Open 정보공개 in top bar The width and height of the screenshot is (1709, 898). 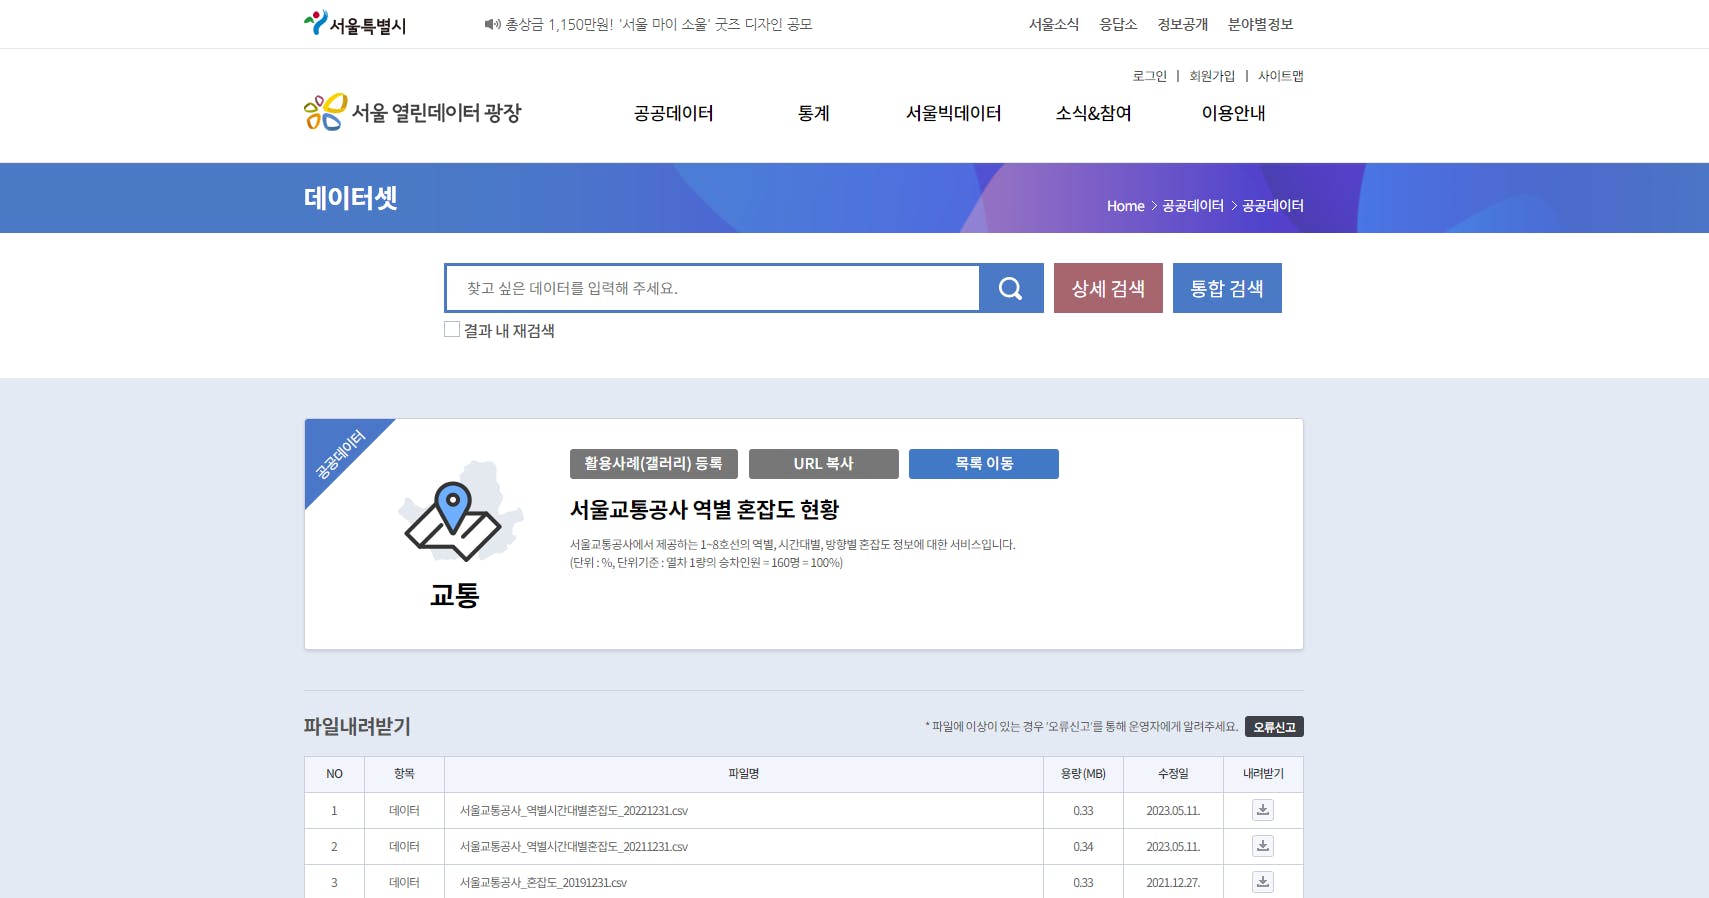(x=1183, y=24)
